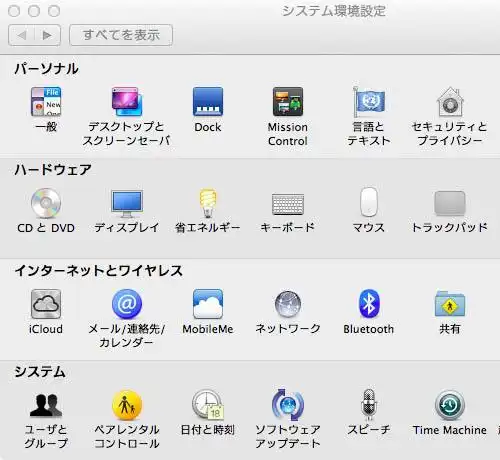Open MobileMe cloud icon
Viewport: 500px width, 460px height.
[208, 304]
